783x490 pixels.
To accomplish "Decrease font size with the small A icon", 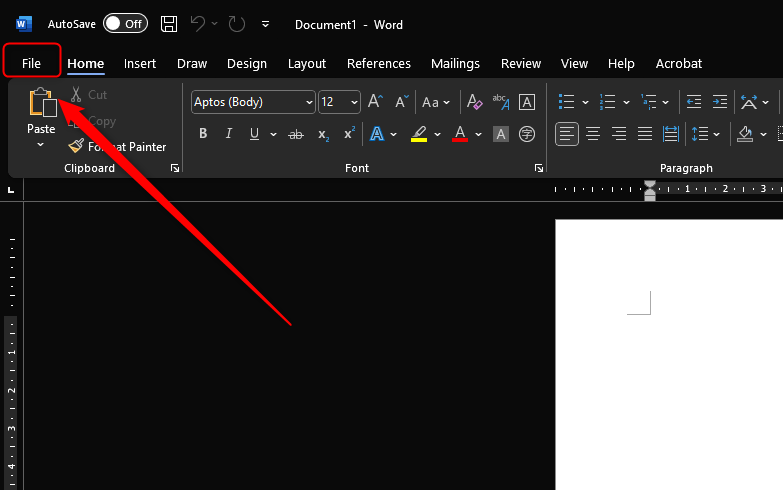I will (x=401, y=102).
